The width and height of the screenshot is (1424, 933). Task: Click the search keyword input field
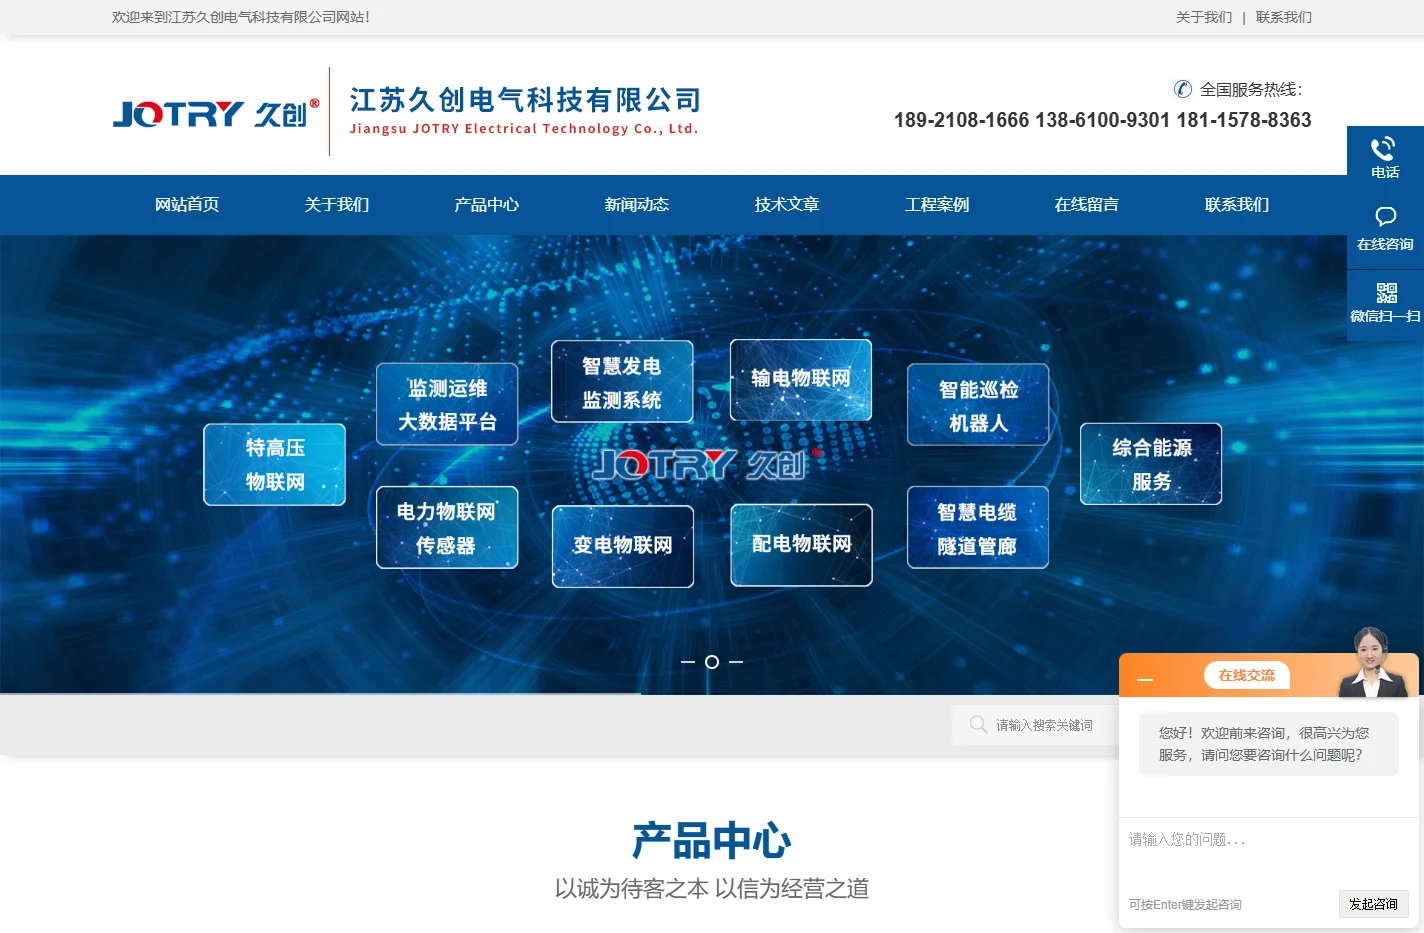coord(1045,725)
